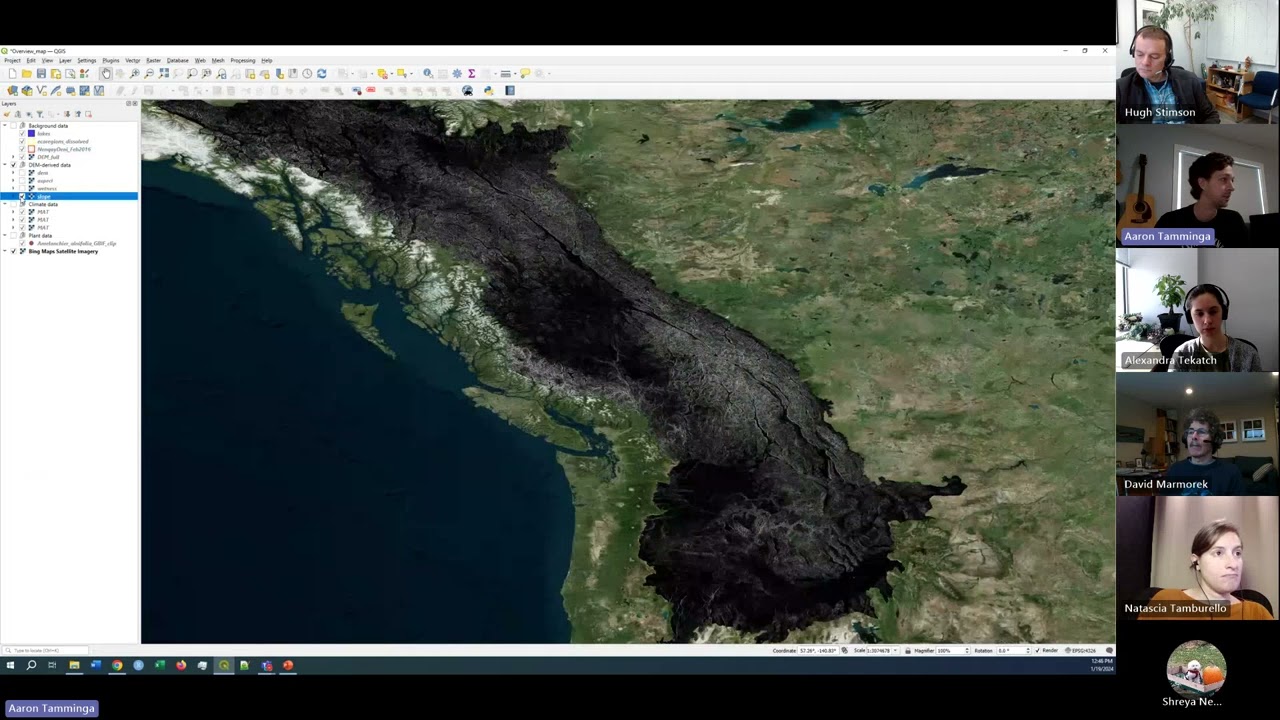Remove the selected layer from Layers panel

(88, 114)
